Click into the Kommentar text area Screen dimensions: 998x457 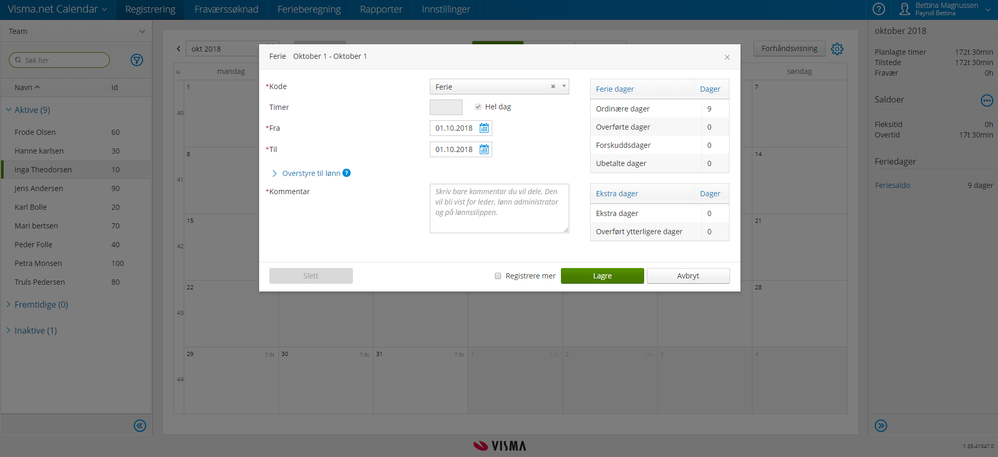coord(500,209)
